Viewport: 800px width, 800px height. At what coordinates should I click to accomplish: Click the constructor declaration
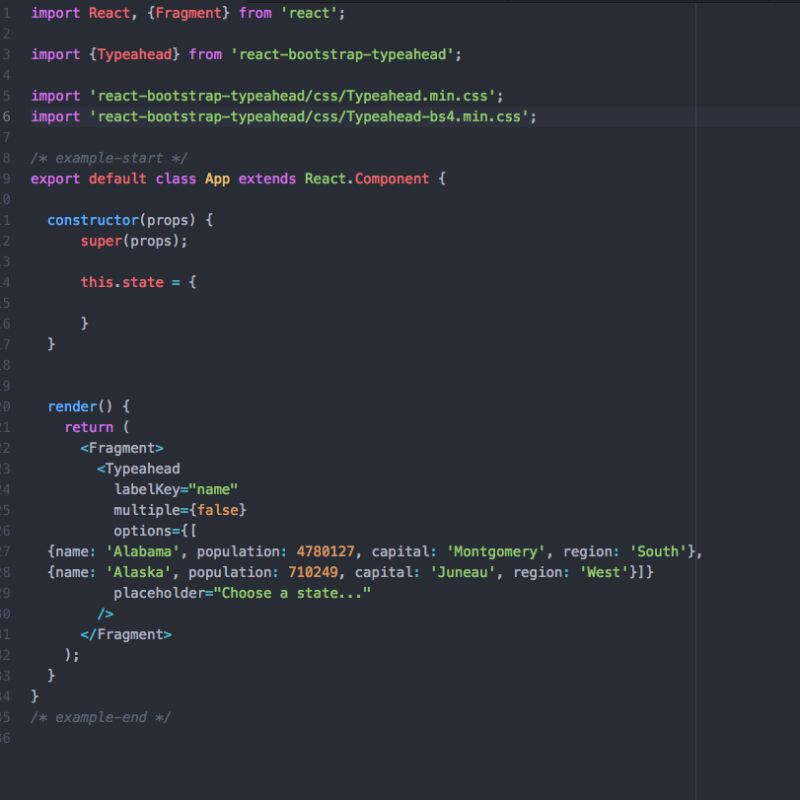point(94,219)
